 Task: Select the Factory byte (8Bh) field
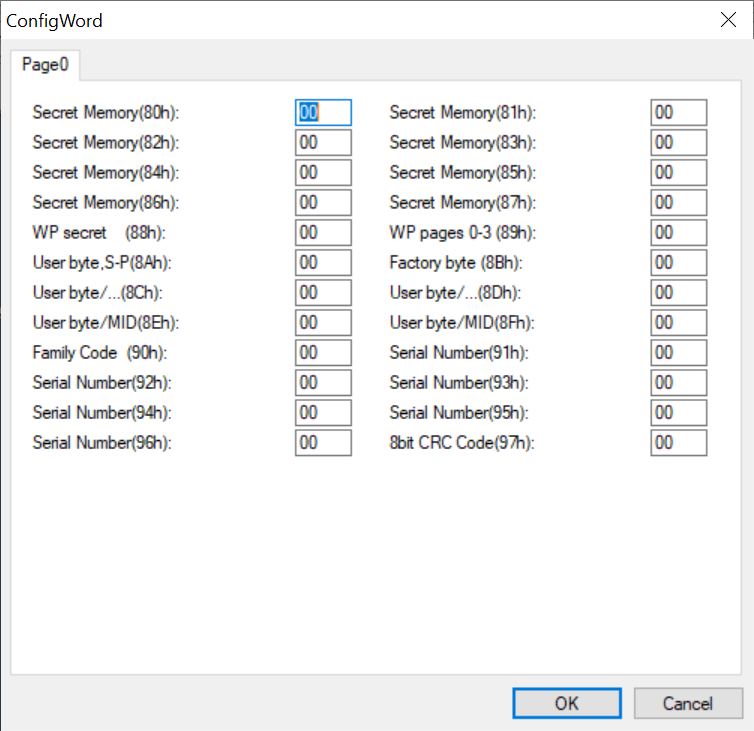tap(679, 263)
